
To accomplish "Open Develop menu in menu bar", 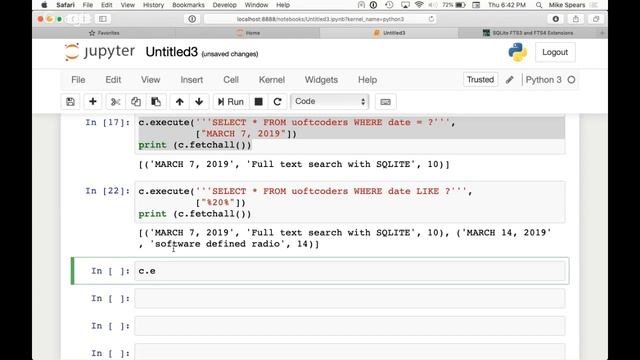I will tap(224, 5).
